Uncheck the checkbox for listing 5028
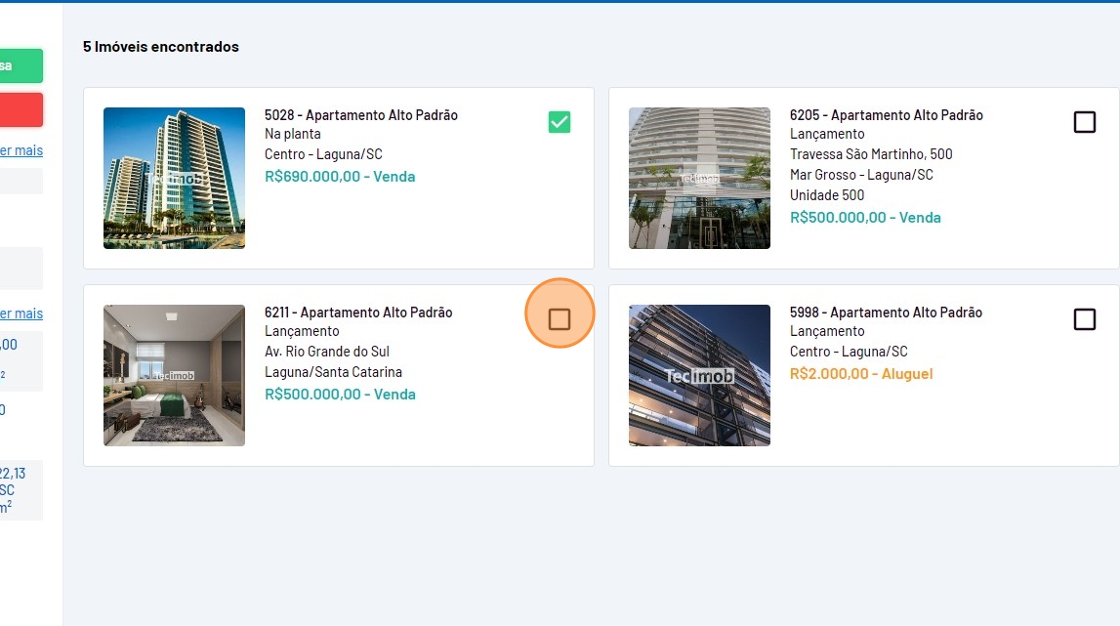The height and width of the screenshot is (626, 1120). [x=559, y=122]
